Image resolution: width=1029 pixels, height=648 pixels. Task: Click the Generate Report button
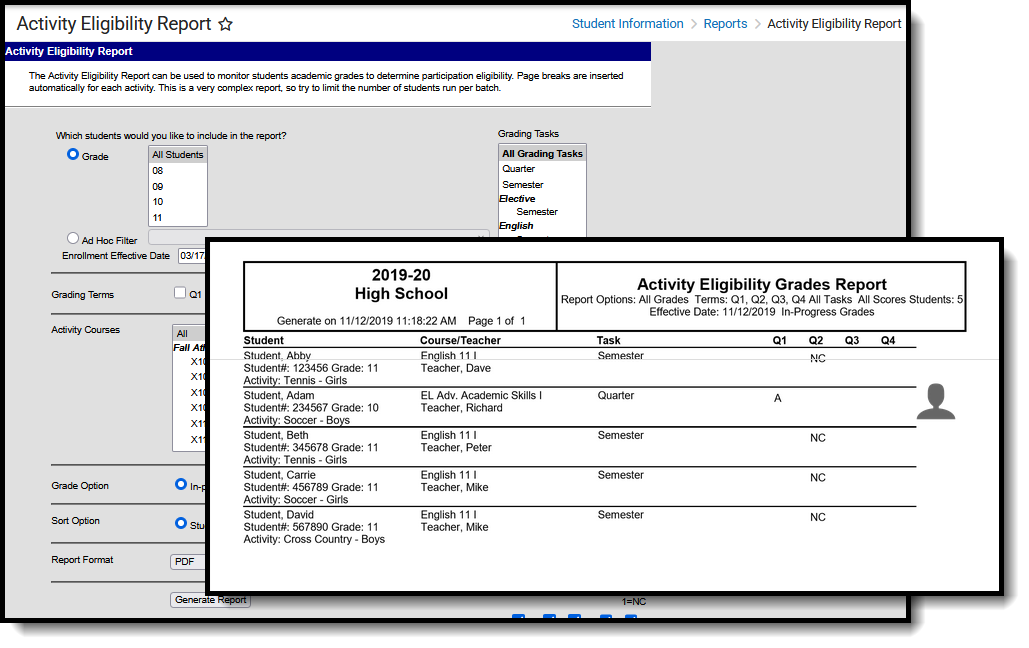[x=211, y=599]
